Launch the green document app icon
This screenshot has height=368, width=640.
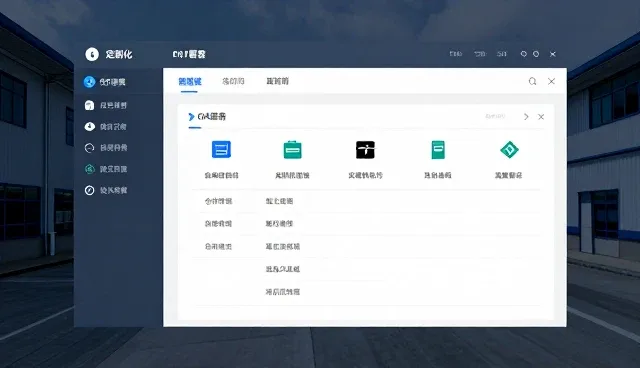438,150
